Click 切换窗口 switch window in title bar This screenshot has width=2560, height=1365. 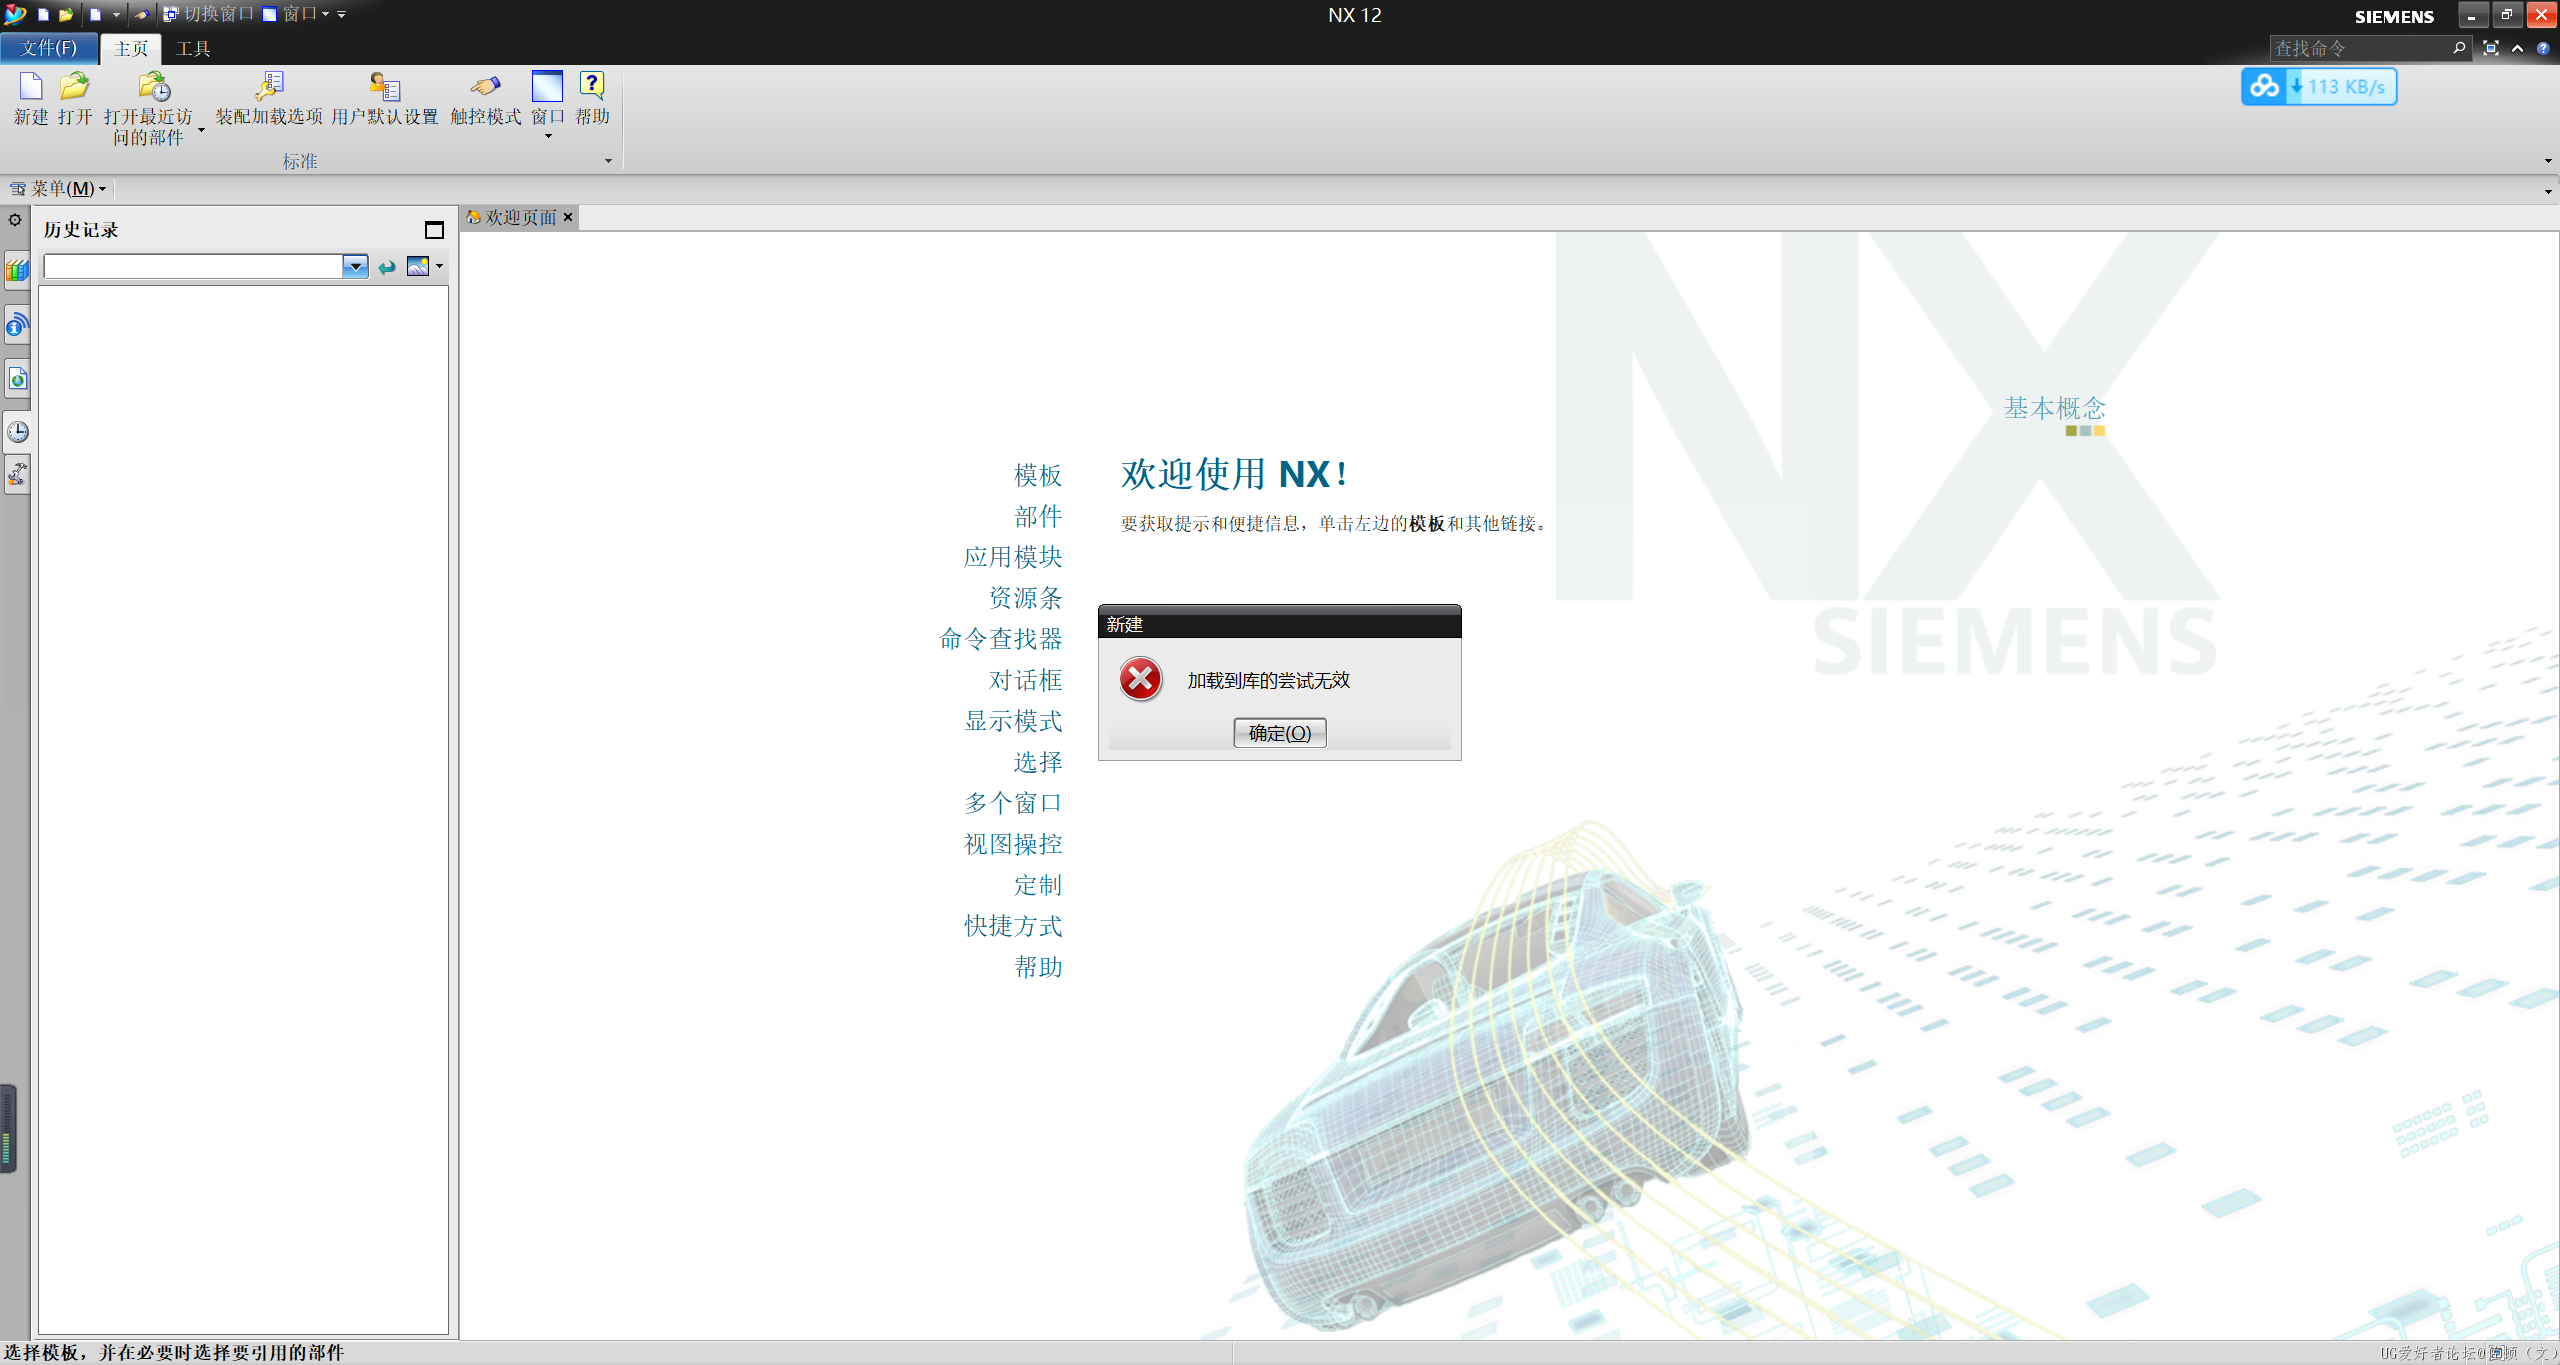[208, 14]
